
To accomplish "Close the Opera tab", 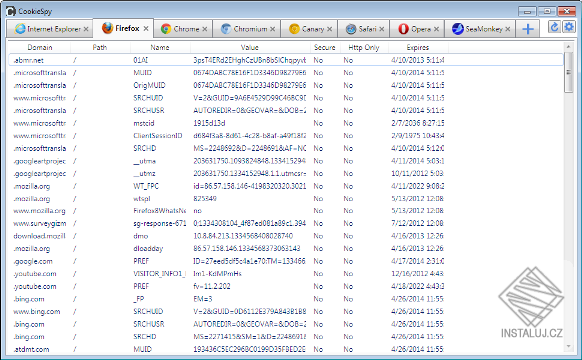I will [x=436, y=29].
